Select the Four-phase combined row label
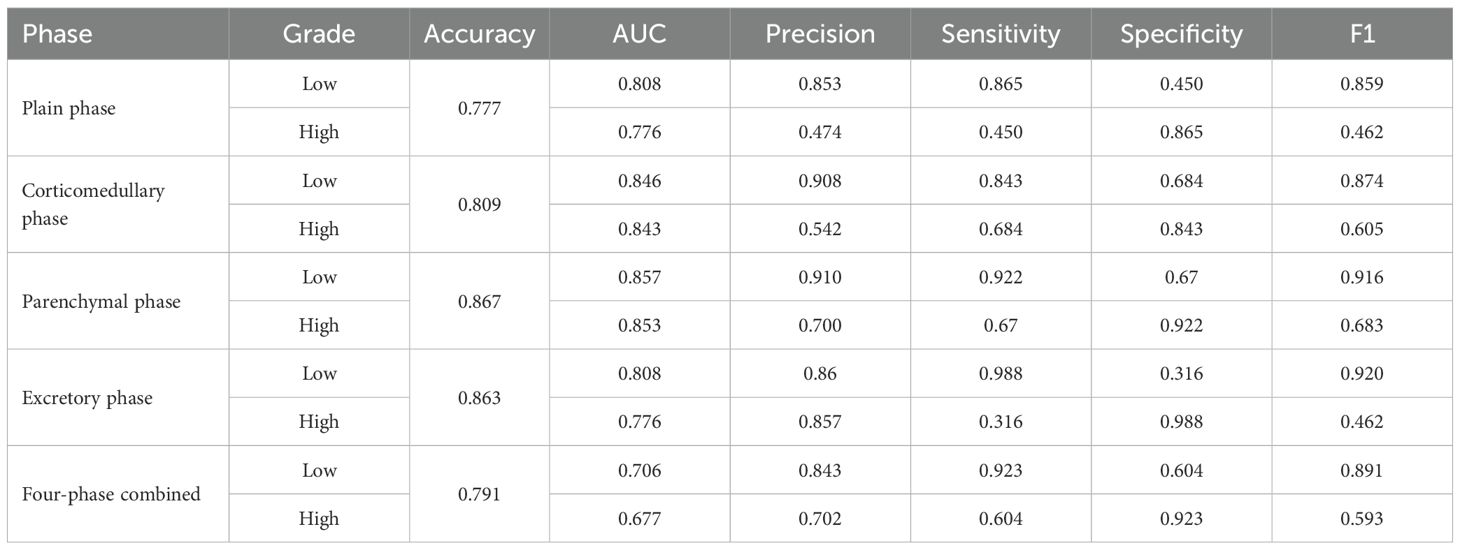1460x550 pixels. tap(111, 494)
